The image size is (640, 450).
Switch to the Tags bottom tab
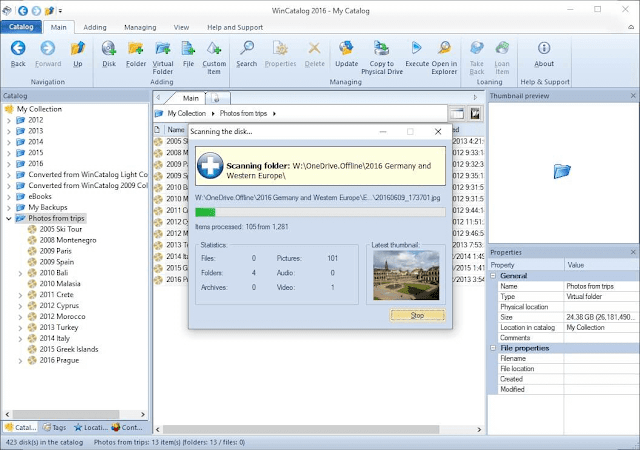55,427
